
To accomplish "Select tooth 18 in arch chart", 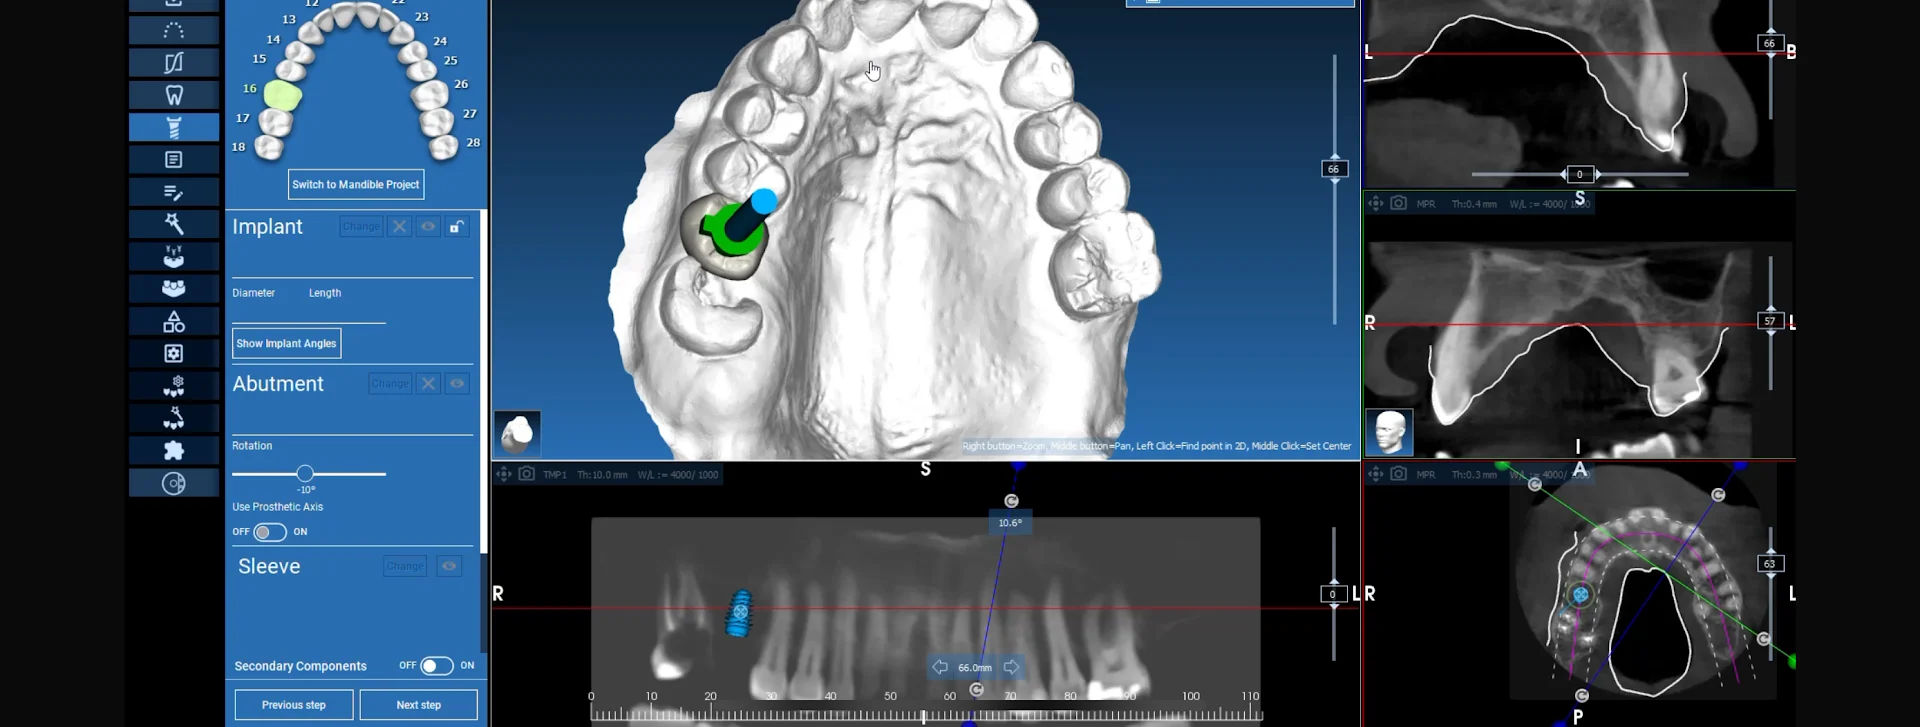I will pos(268,148).
